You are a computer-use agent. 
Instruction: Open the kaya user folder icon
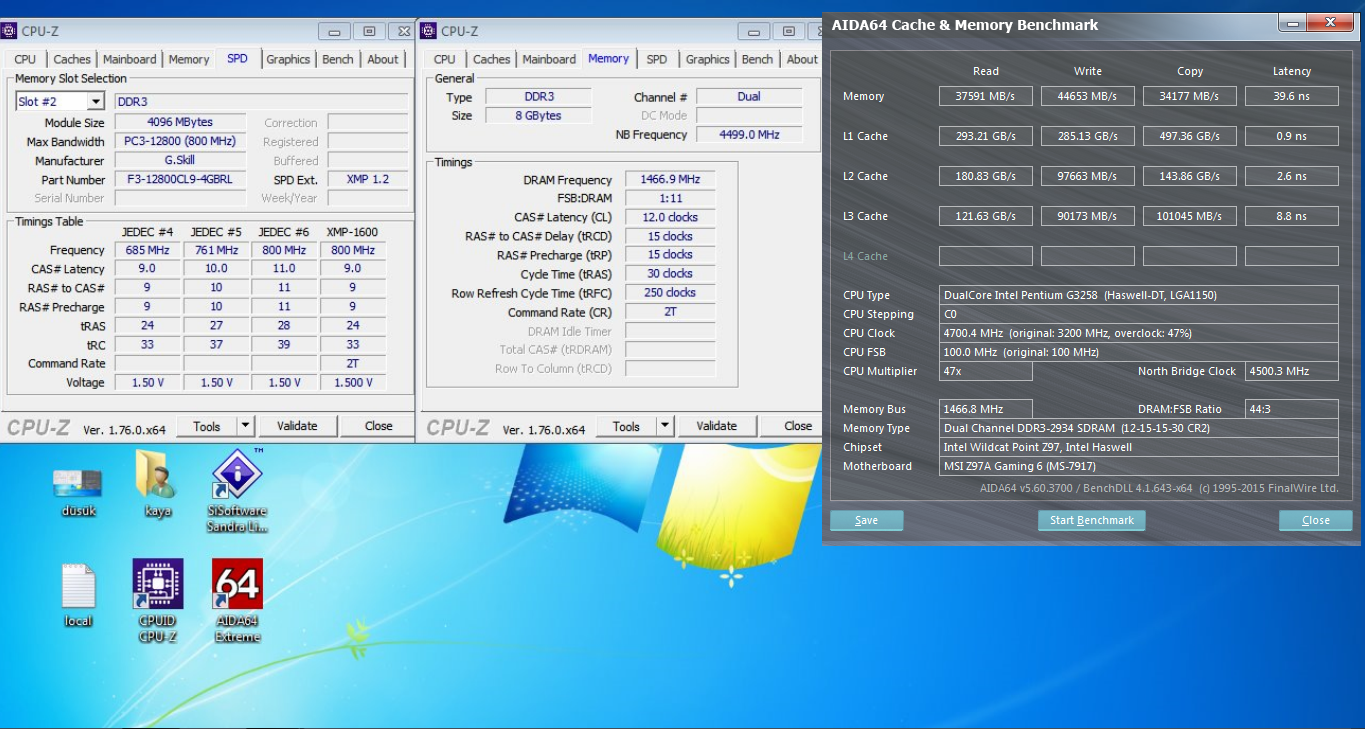(157, 482)
